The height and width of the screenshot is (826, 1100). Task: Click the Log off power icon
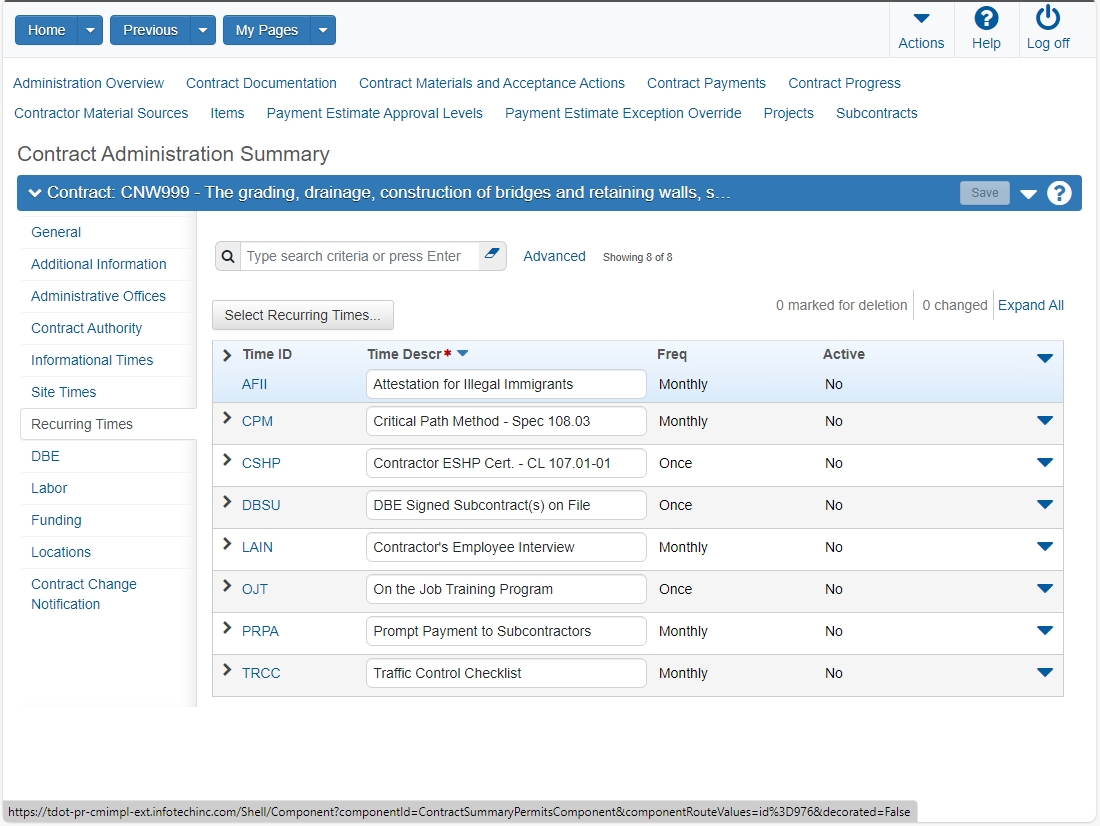click(x=1047, y=18)
